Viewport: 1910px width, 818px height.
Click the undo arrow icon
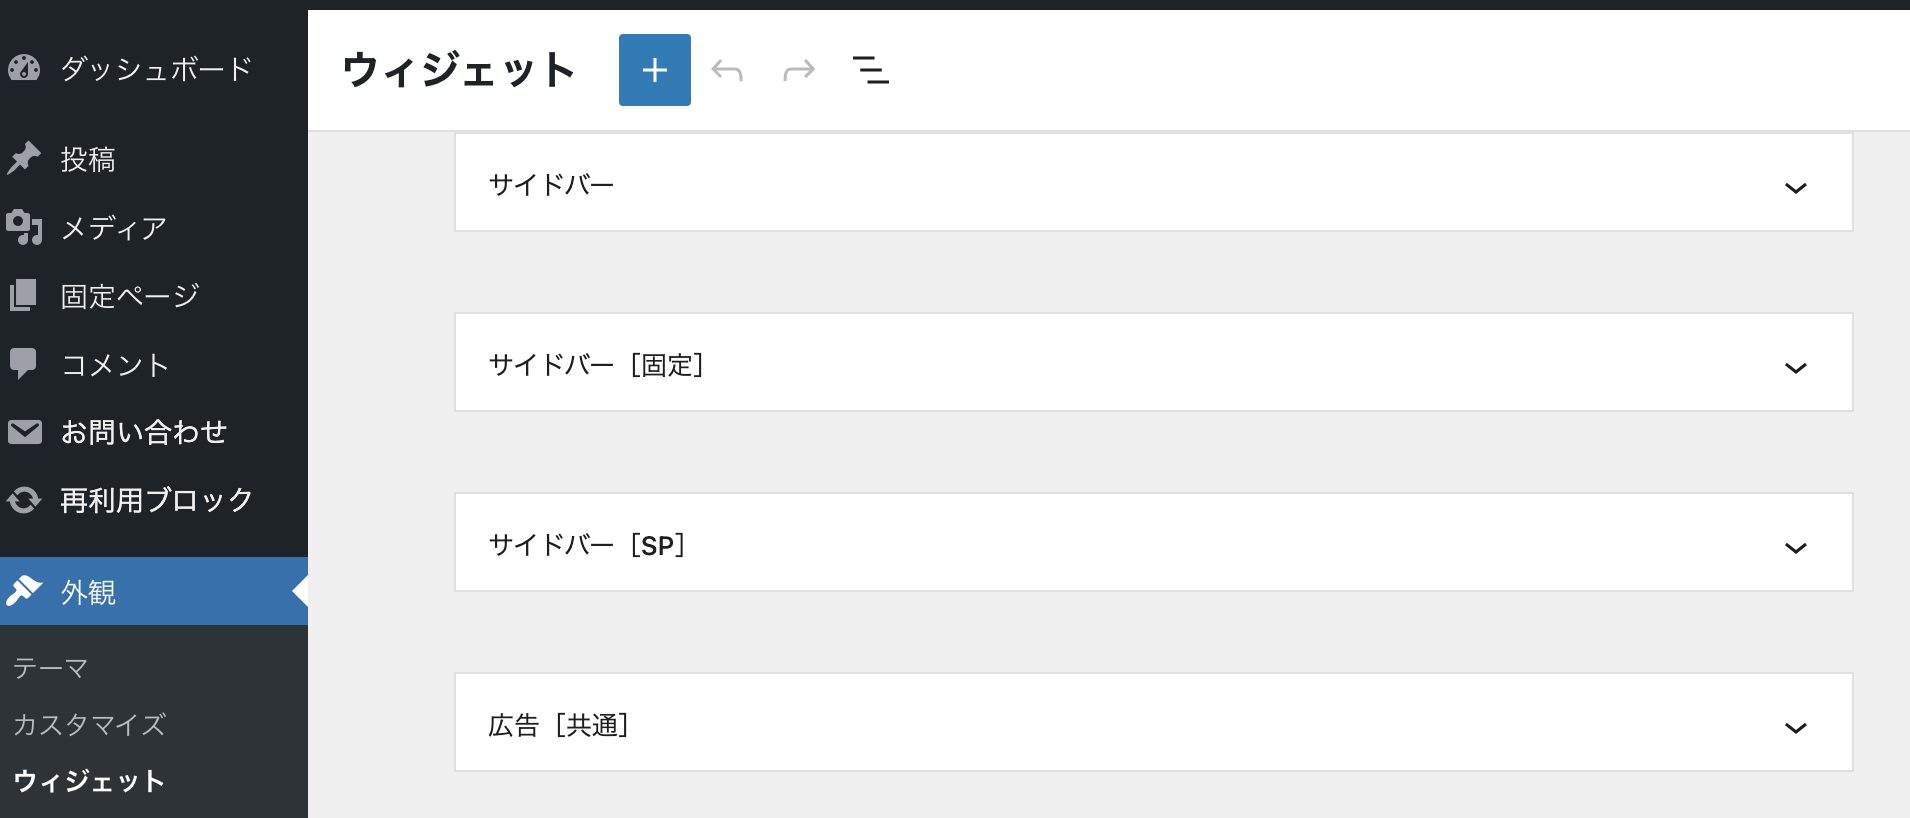pyautogui.click(x=727, y=69)
